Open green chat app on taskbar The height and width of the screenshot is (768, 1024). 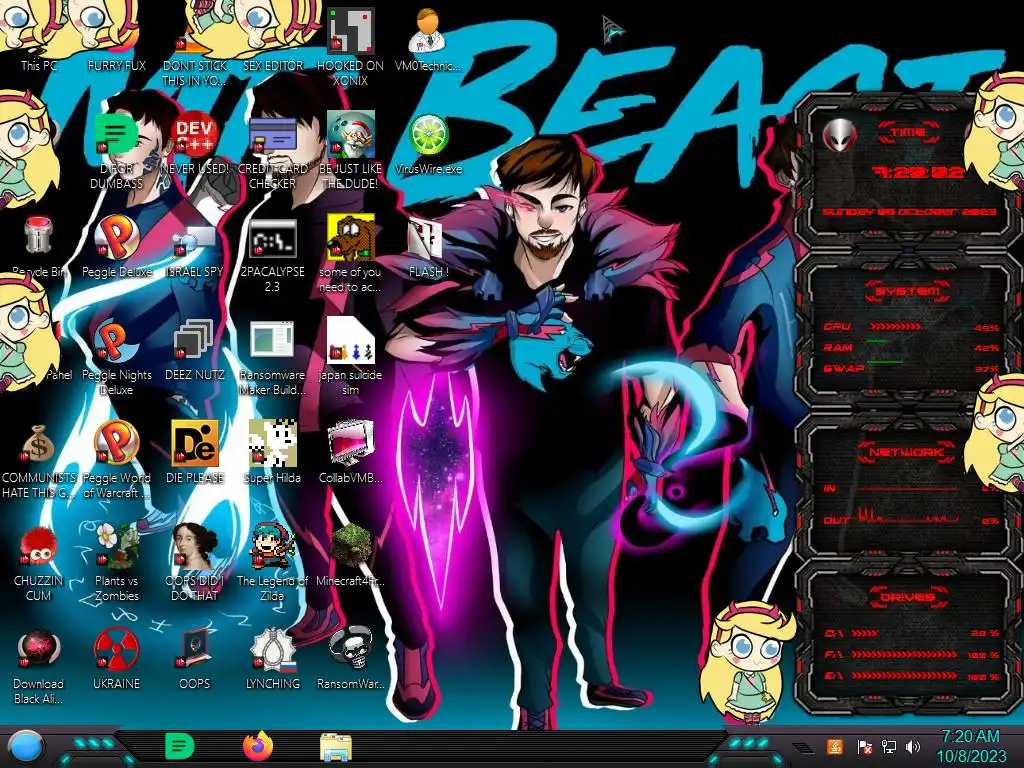(x=180, y=746)
